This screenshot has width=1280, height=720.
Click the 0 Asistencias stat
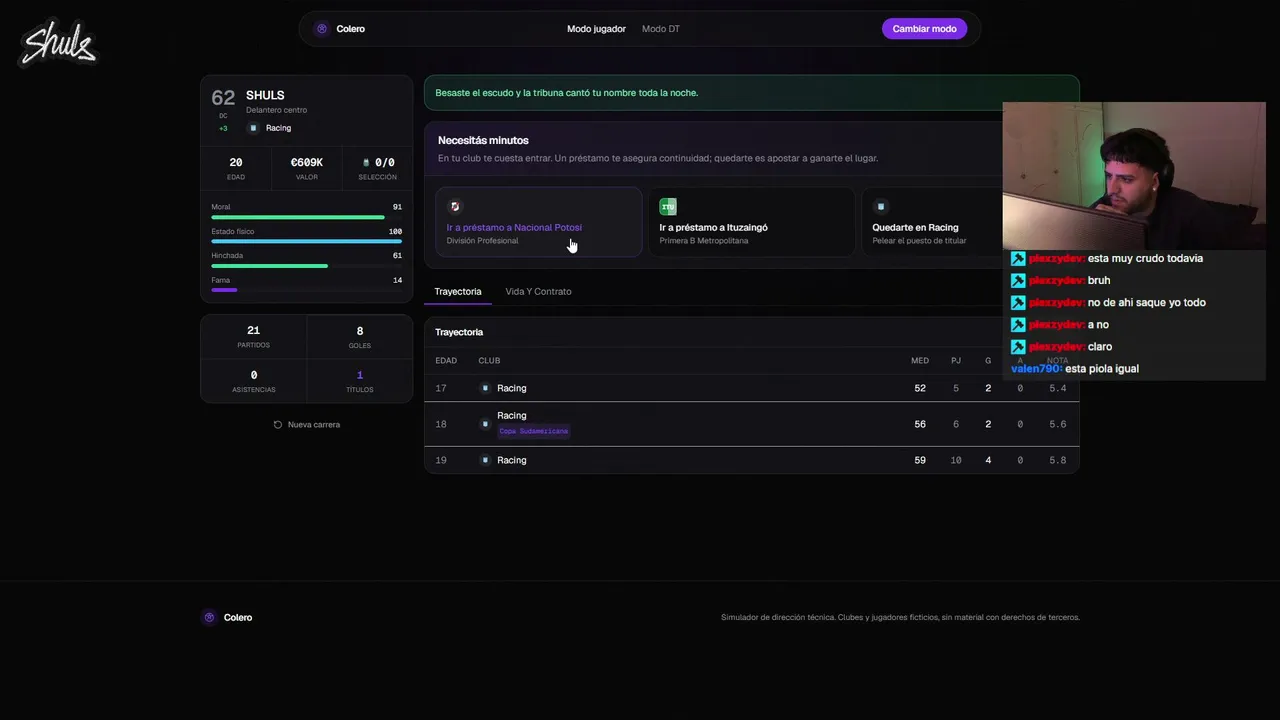253,381
